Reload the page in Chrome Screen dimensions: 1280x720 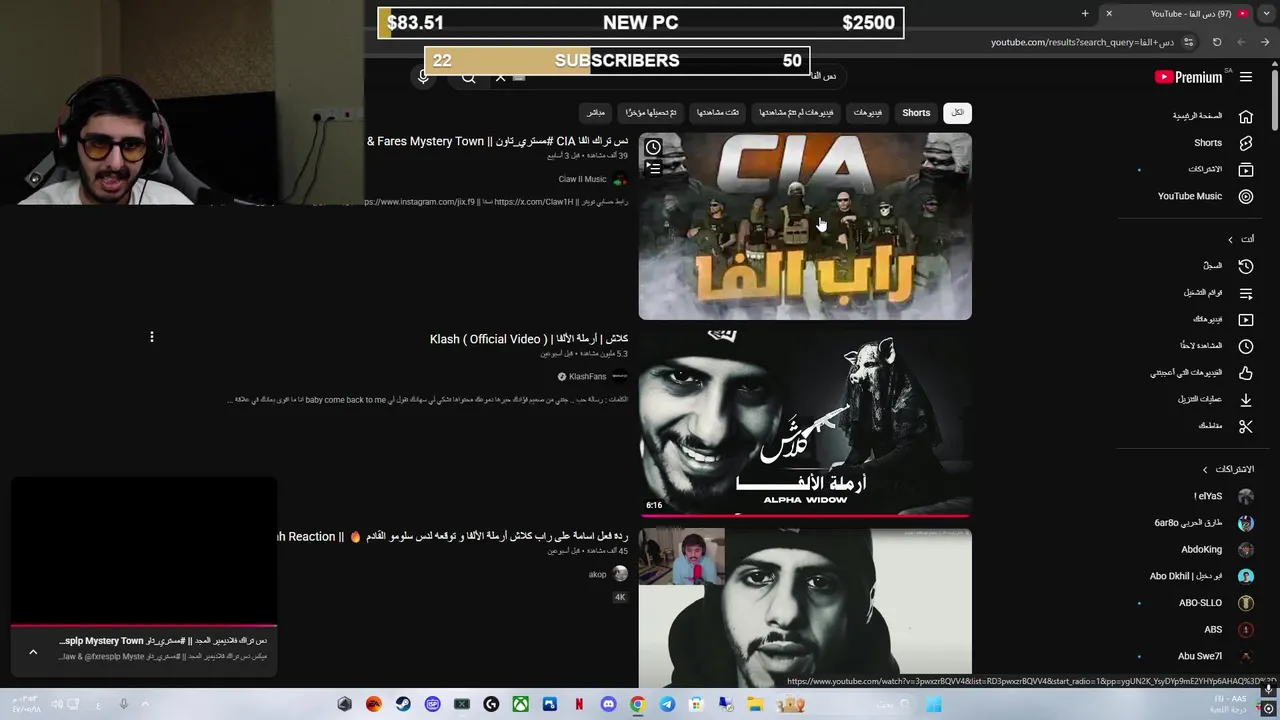[x=1217, y=42]
